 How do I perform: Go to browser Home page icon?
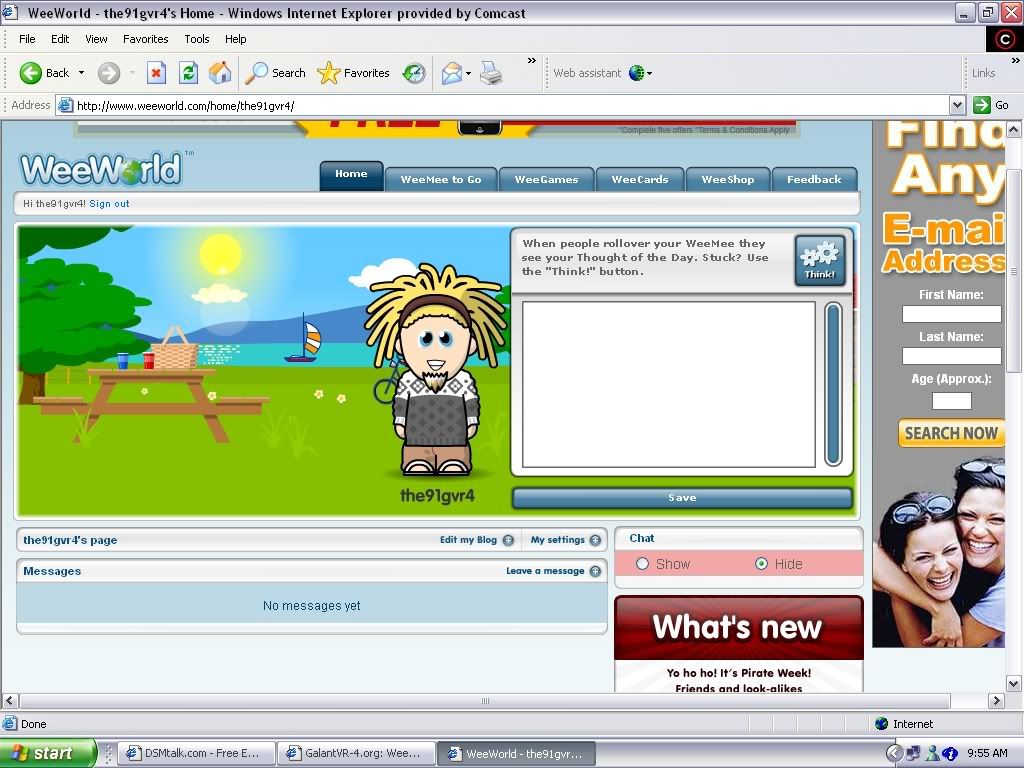coord(220,73)
